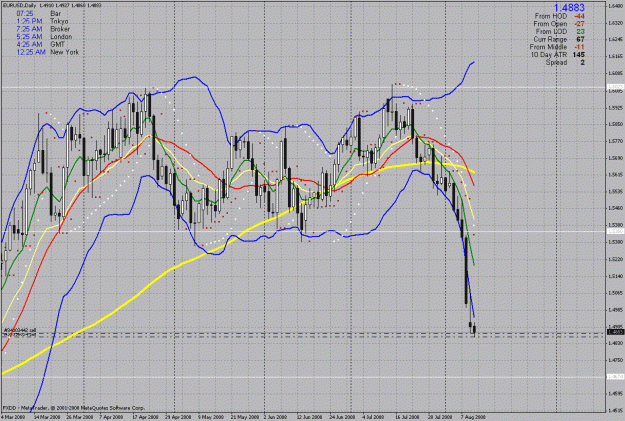Click the "145" ATR value
625x421 pixels.
[579, 55]
